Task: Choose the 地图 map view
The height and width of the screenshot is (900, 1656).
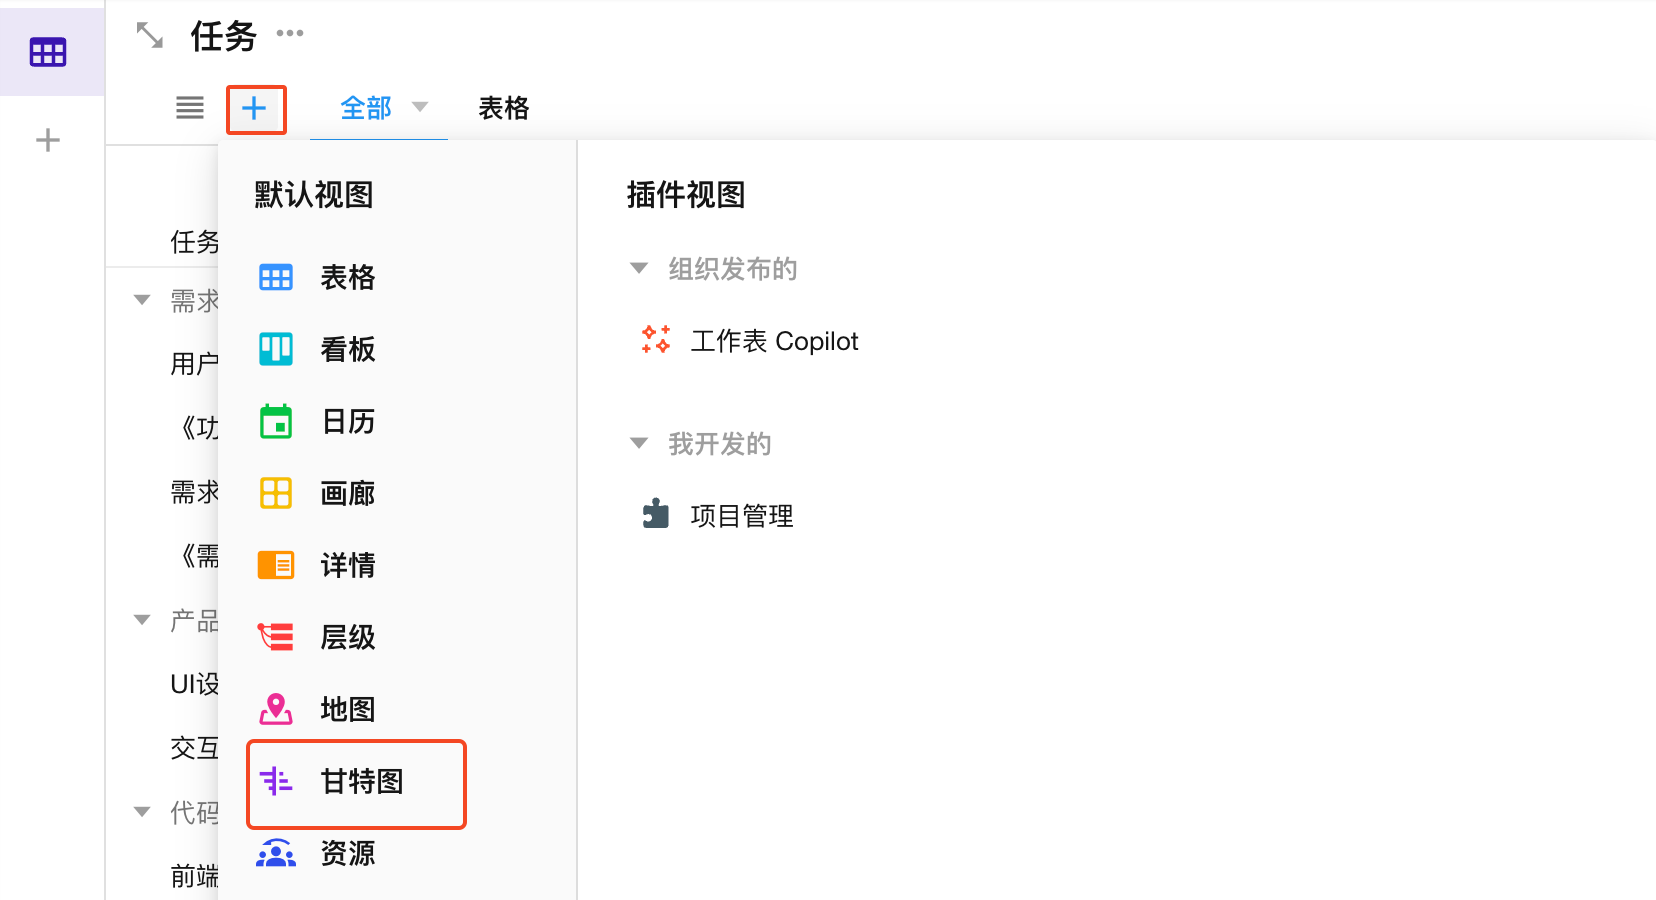Action: 346,710
